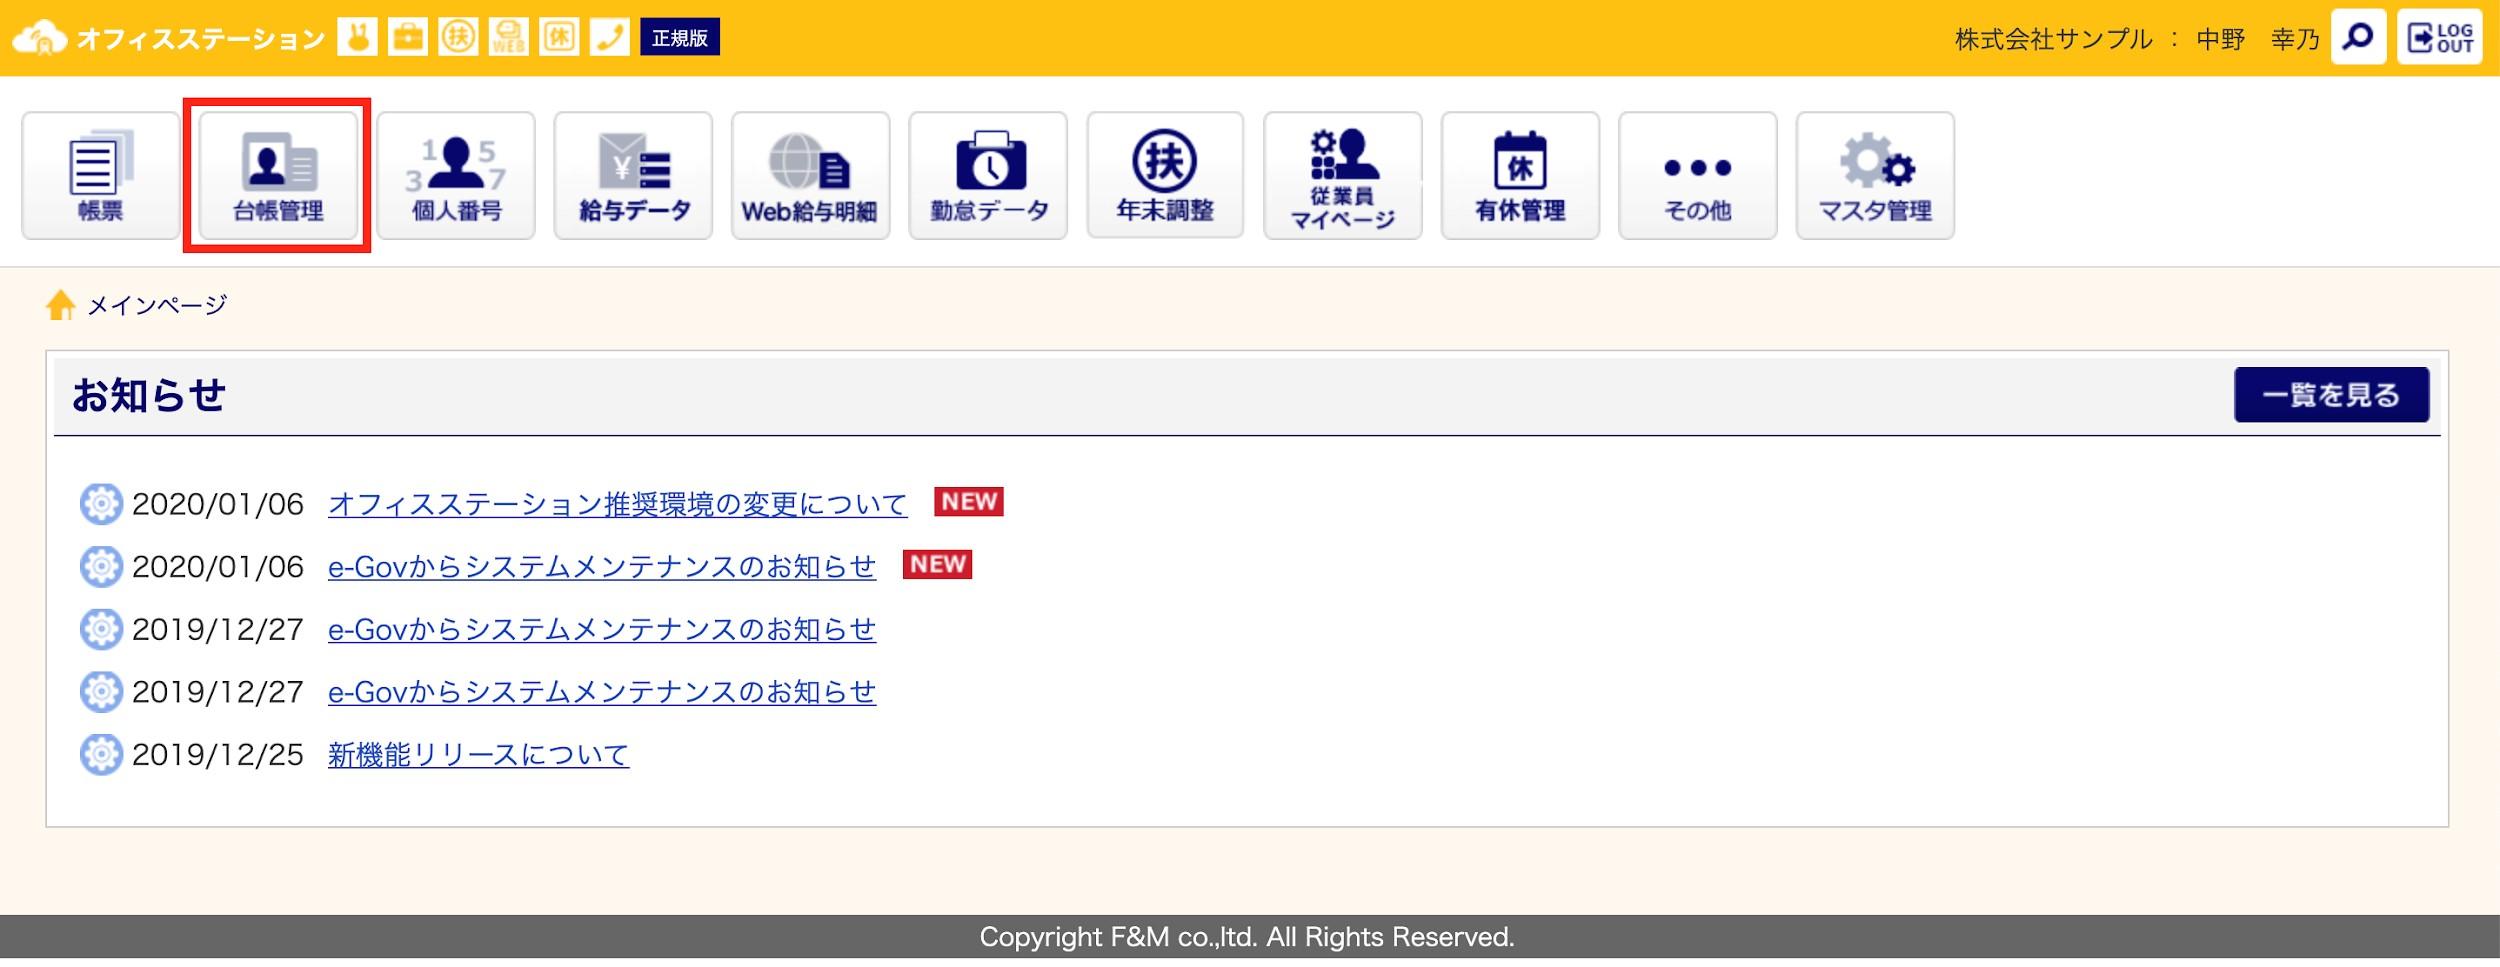This screenshot has height=967, width=2500.
Task: Click the search magnifier icon in header
Action: tap(2358, 37)
